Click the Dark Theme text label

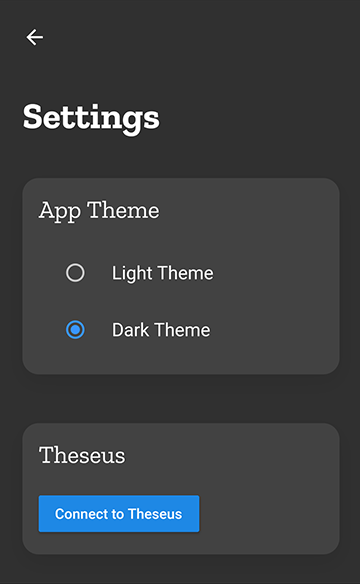(161, 330)
